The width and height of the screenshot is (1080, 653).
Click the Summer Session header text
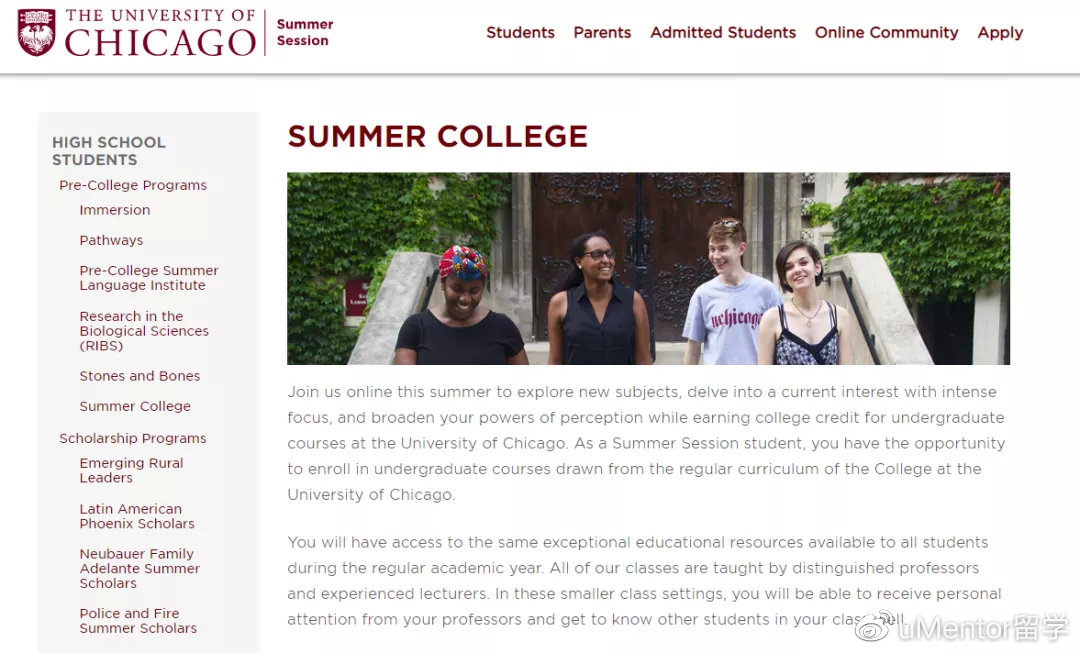point(304,32)
